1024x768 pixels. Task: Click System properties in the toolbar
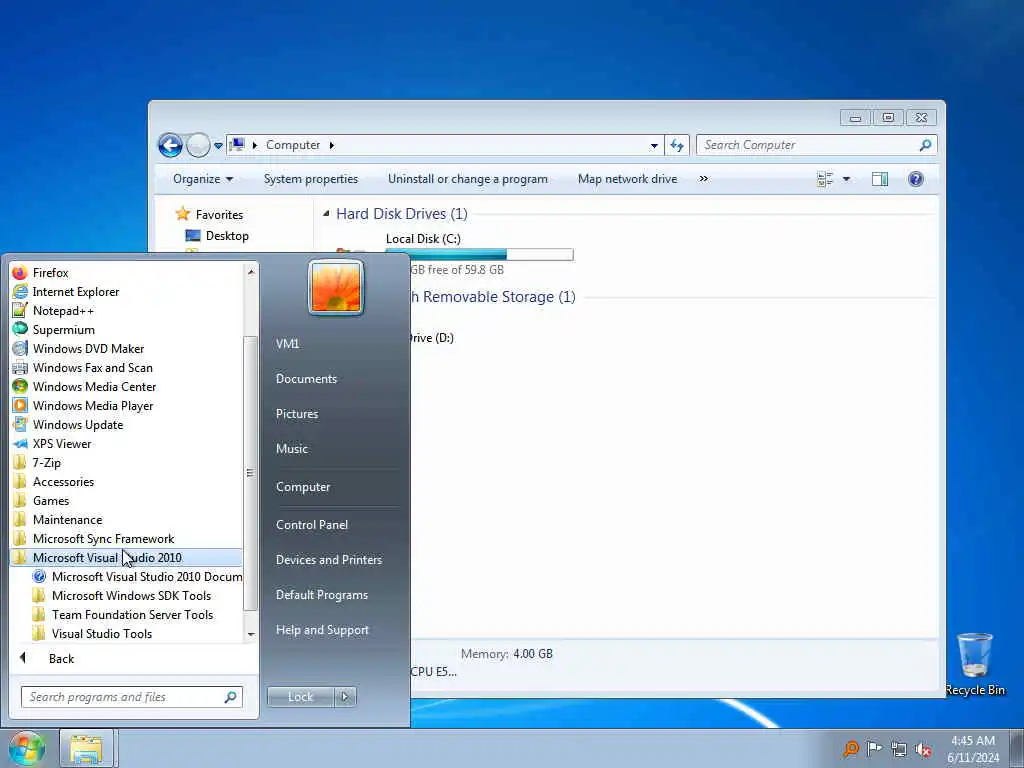pos(311,179)
